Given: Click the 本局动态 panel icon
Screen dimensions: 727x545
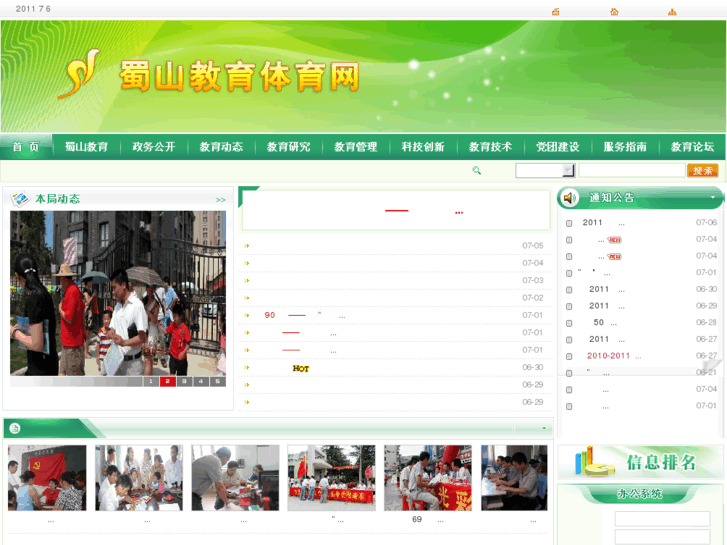Looking at the screenshot, I should pos(20,199).
